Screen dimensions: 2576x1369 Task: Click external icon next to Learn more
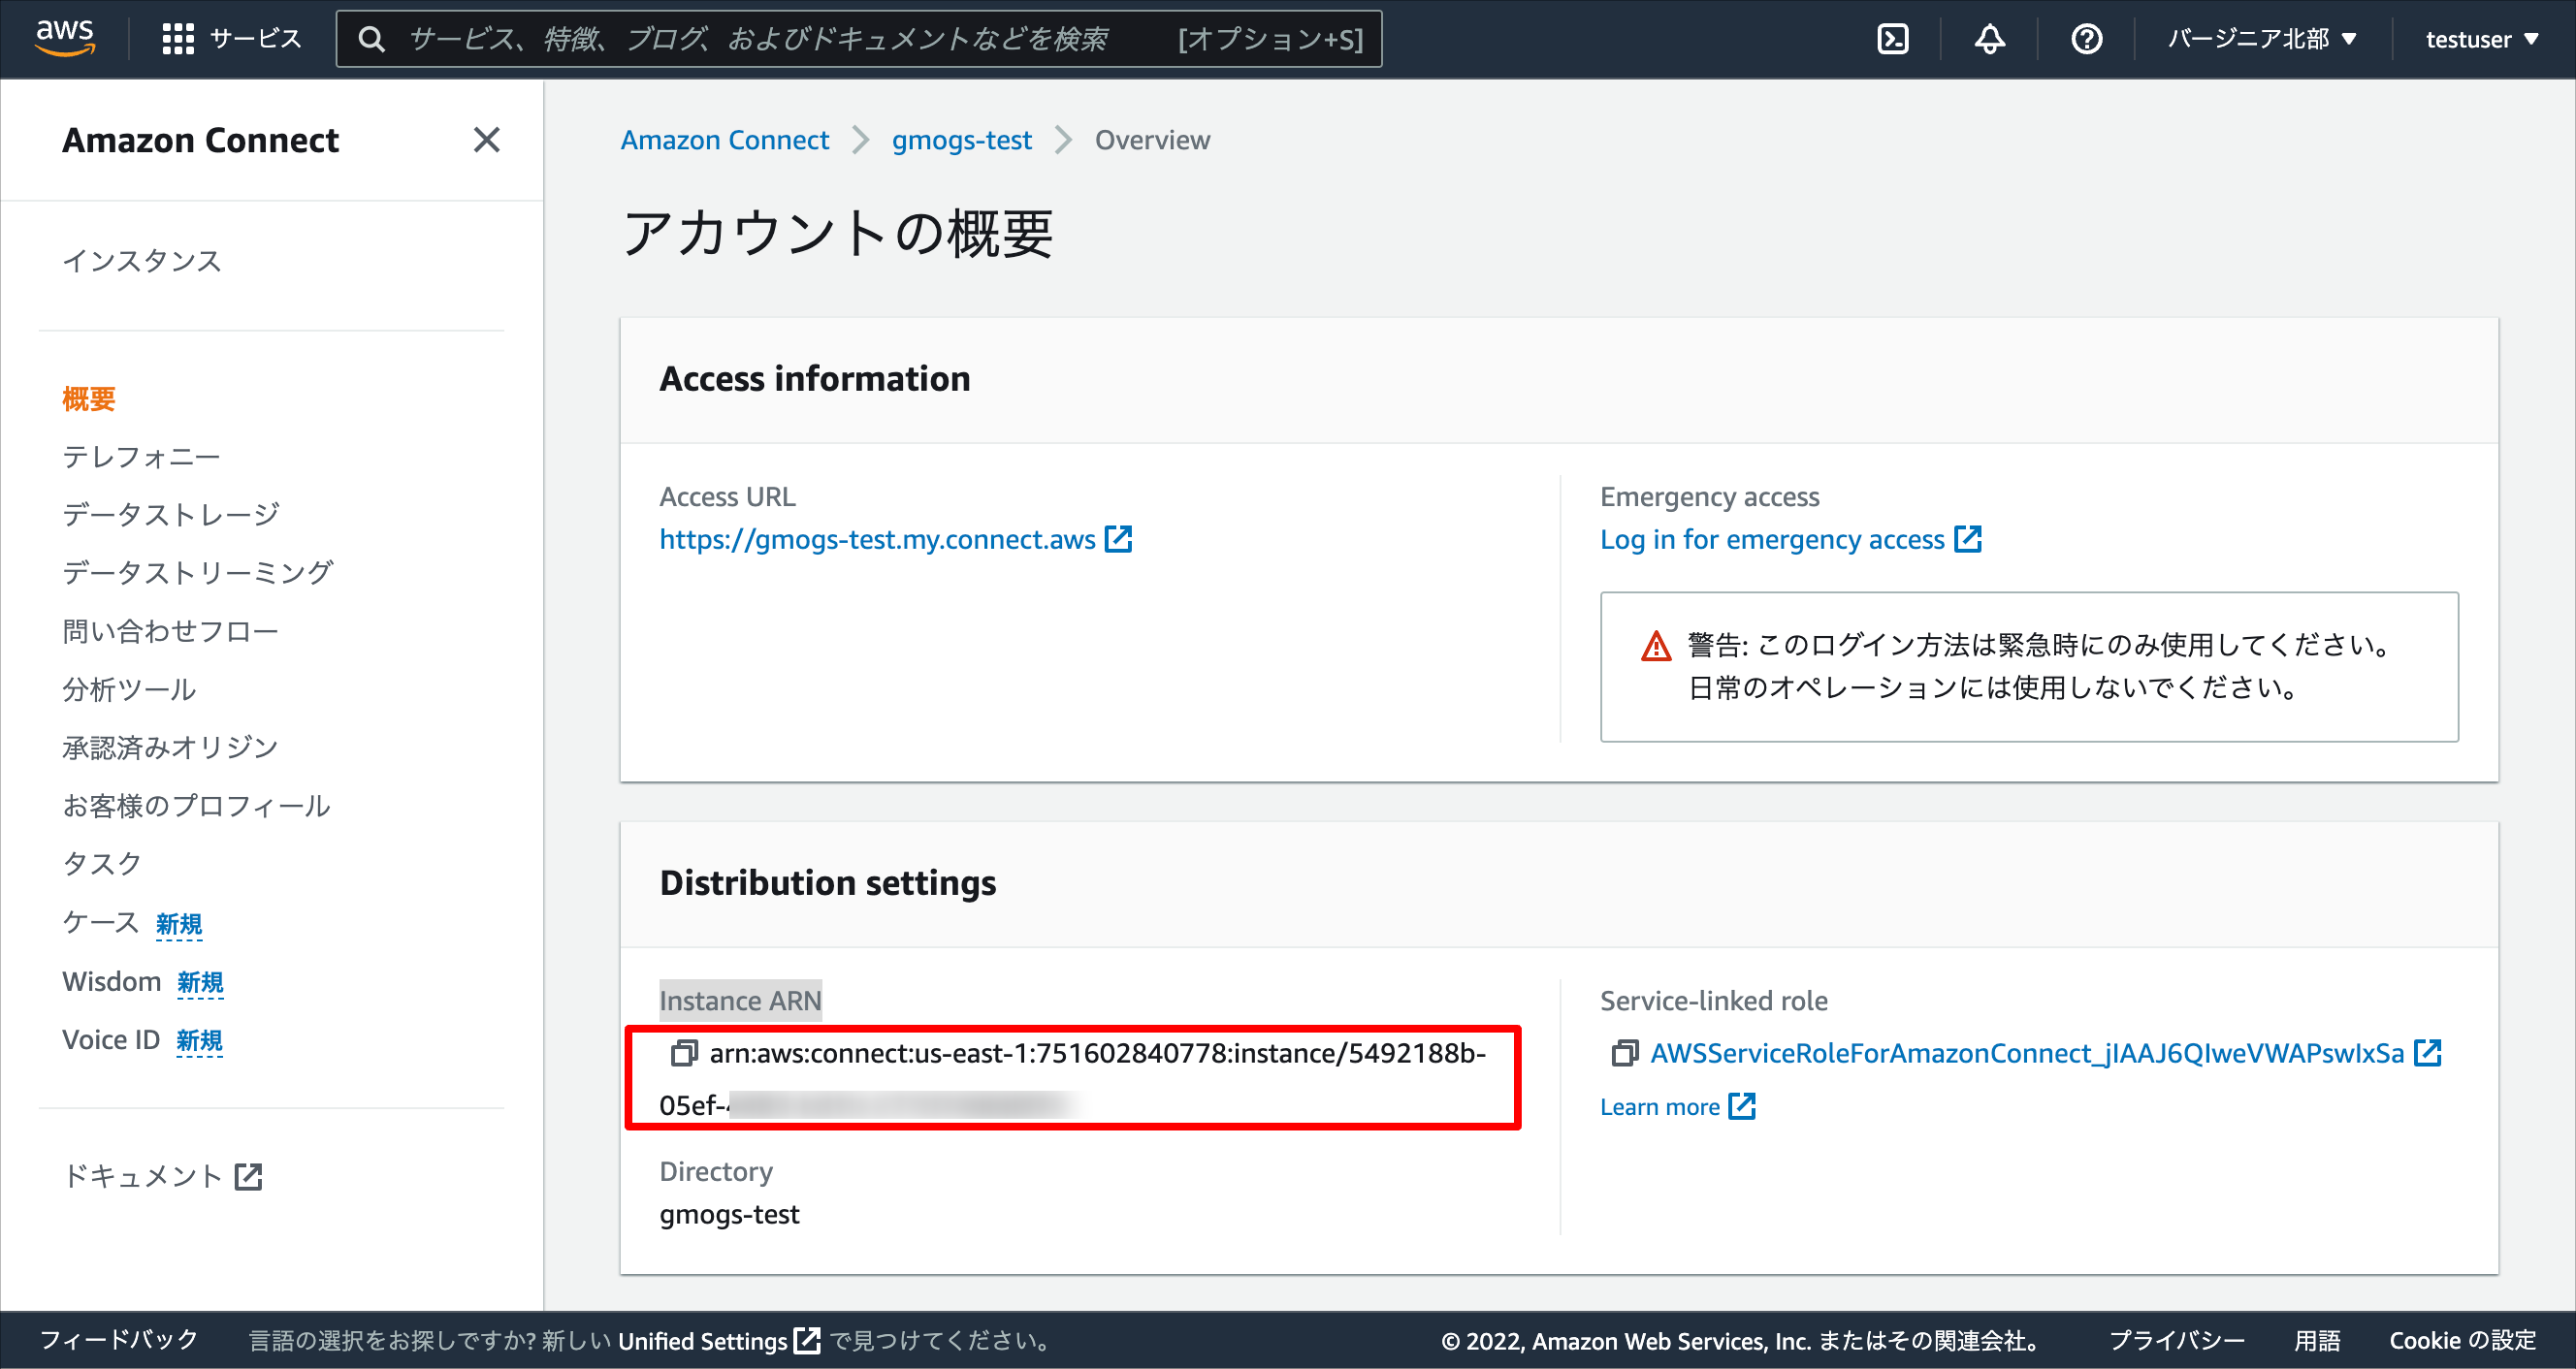click(x=1742, y=1106)
